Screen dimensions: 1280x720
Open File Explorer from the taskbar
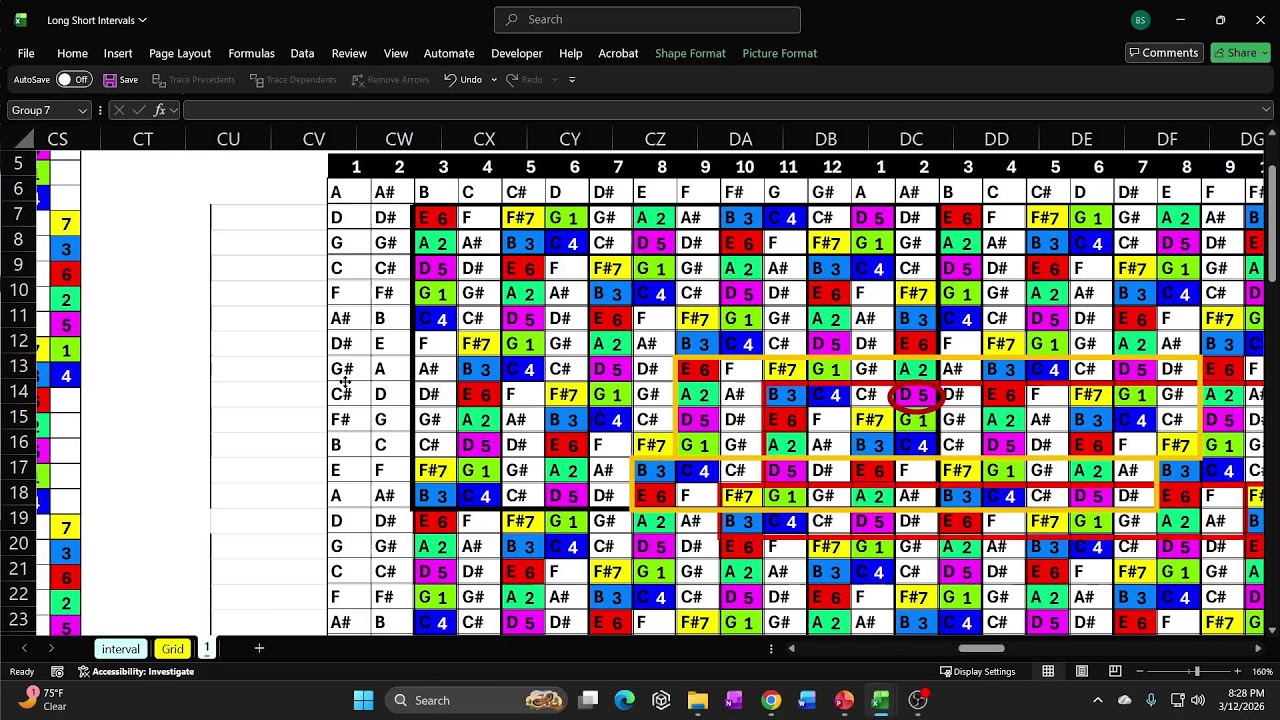[x=697, y=700]
